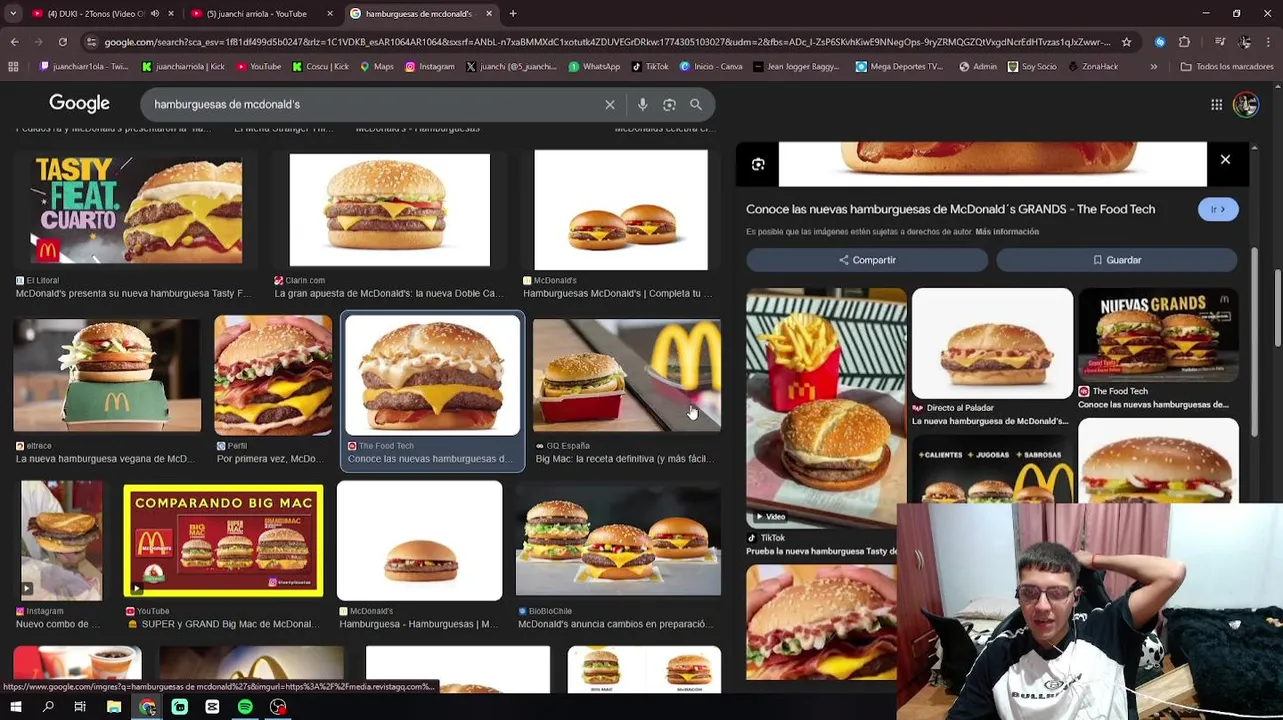Open Windows taskbar search

pos(48,707)
